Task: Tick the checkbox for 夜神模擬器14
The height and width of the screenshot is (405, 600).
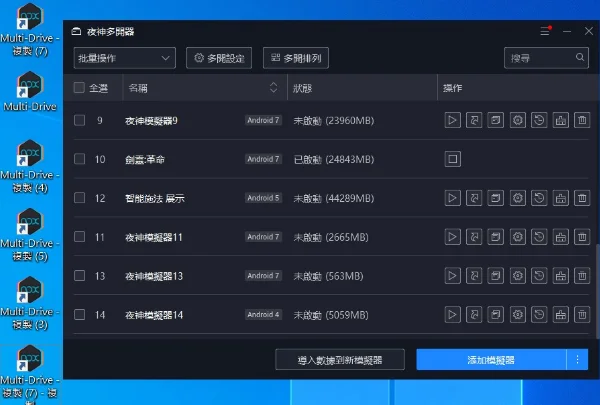Action: pyautogui.click(x=80, y=315)
